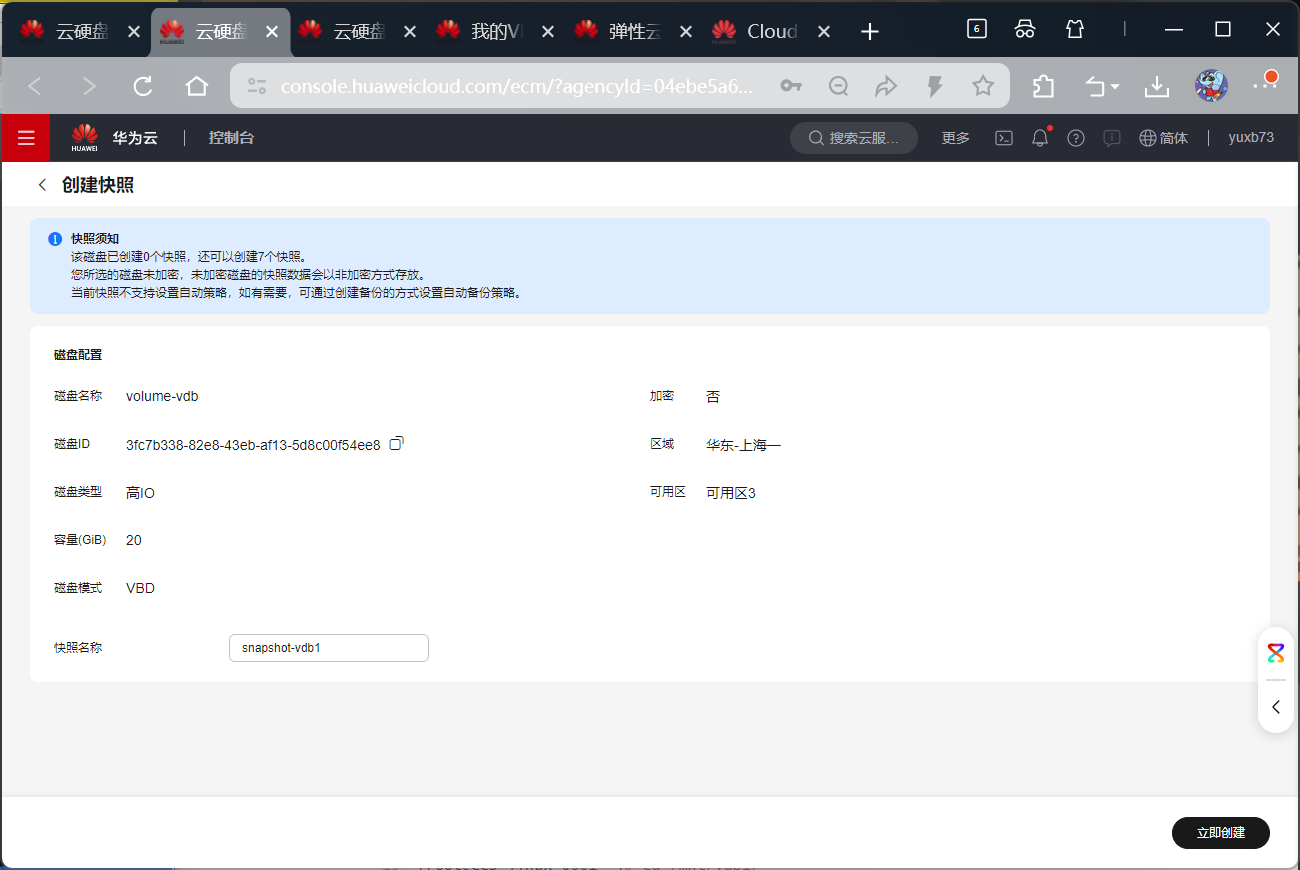This screenshot has width=1300, height=870.
Task: Click the site settings icon in address bar
Action: (257, 86)
